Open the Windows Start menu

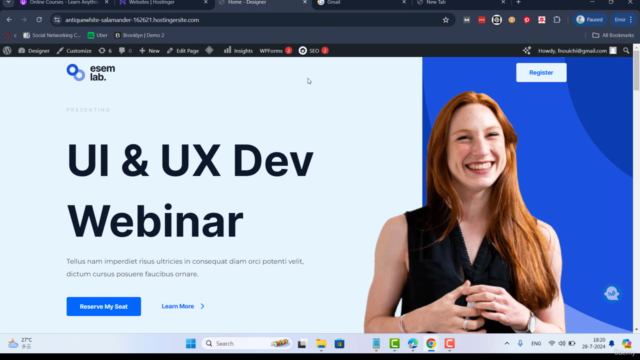[x=191, y=344]
